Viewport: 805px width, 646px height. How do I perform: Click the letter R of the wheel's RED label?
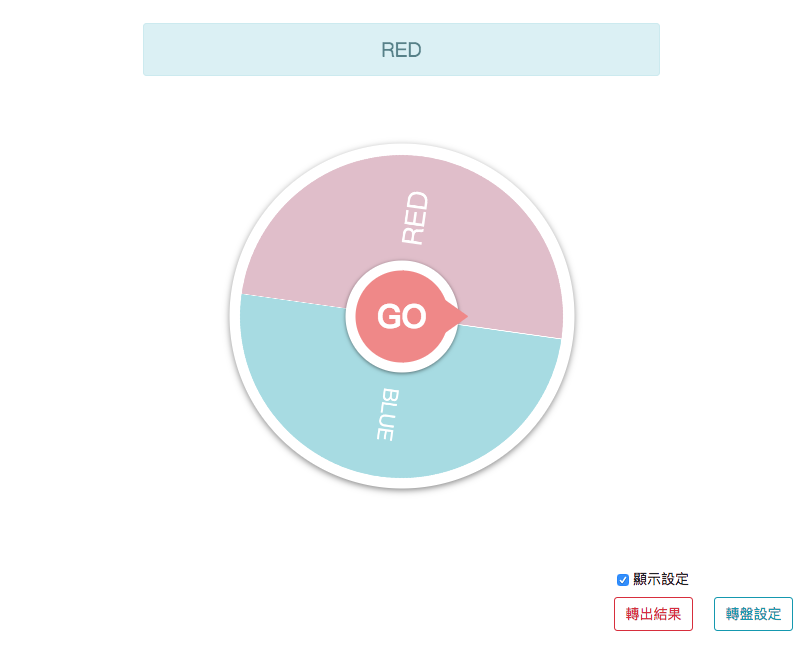coord(413,236)
